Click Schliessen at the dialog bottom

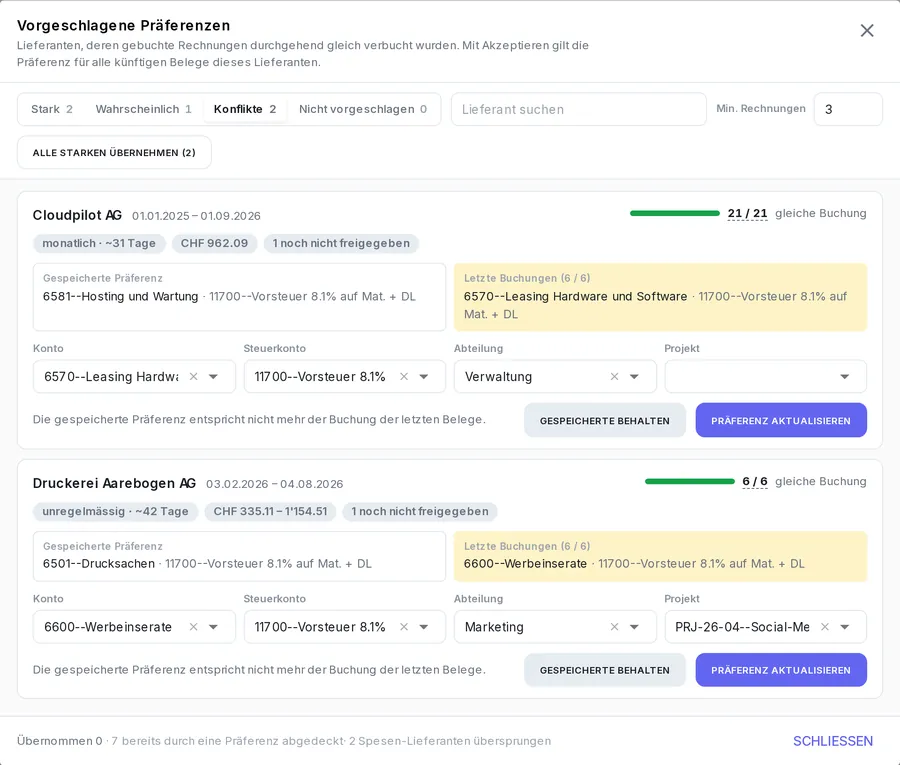coord(833,741)
